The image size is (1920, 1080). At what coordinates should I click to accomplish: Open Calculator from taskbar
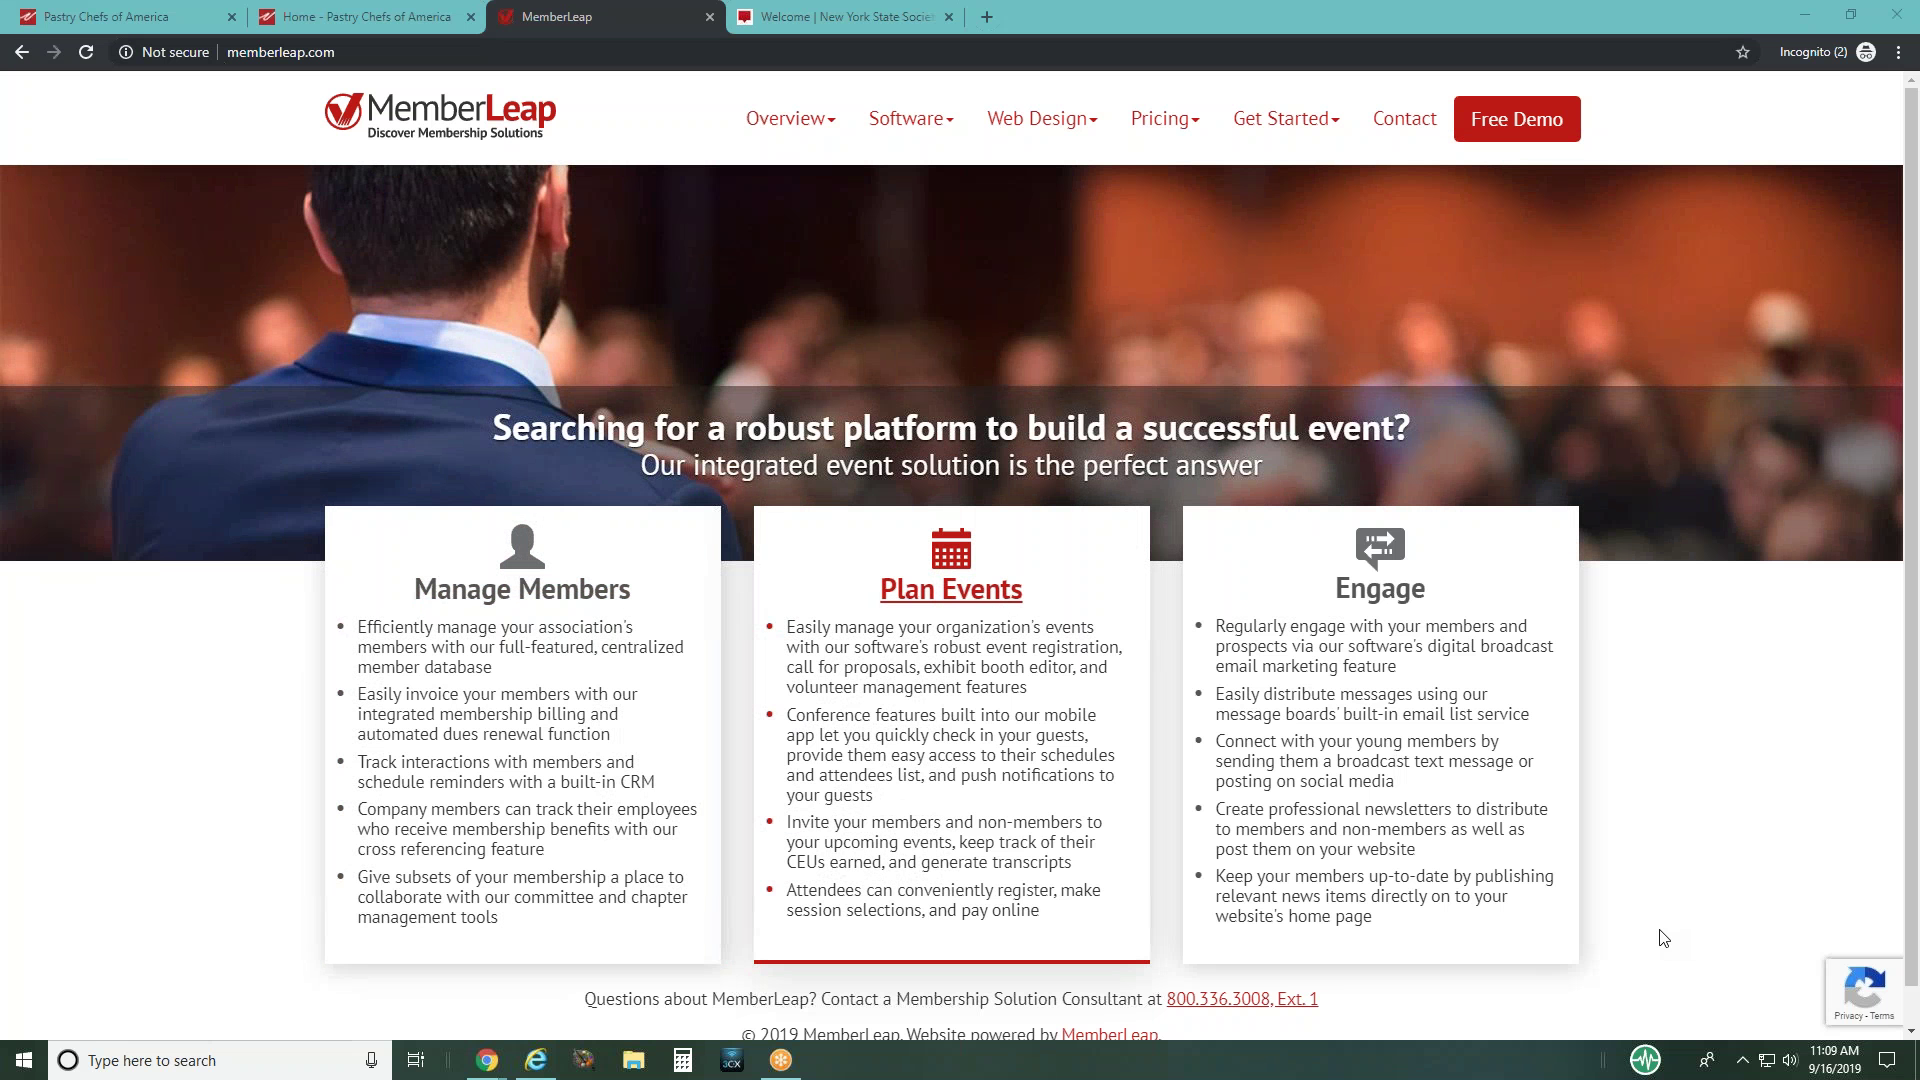coord(683,1060)
